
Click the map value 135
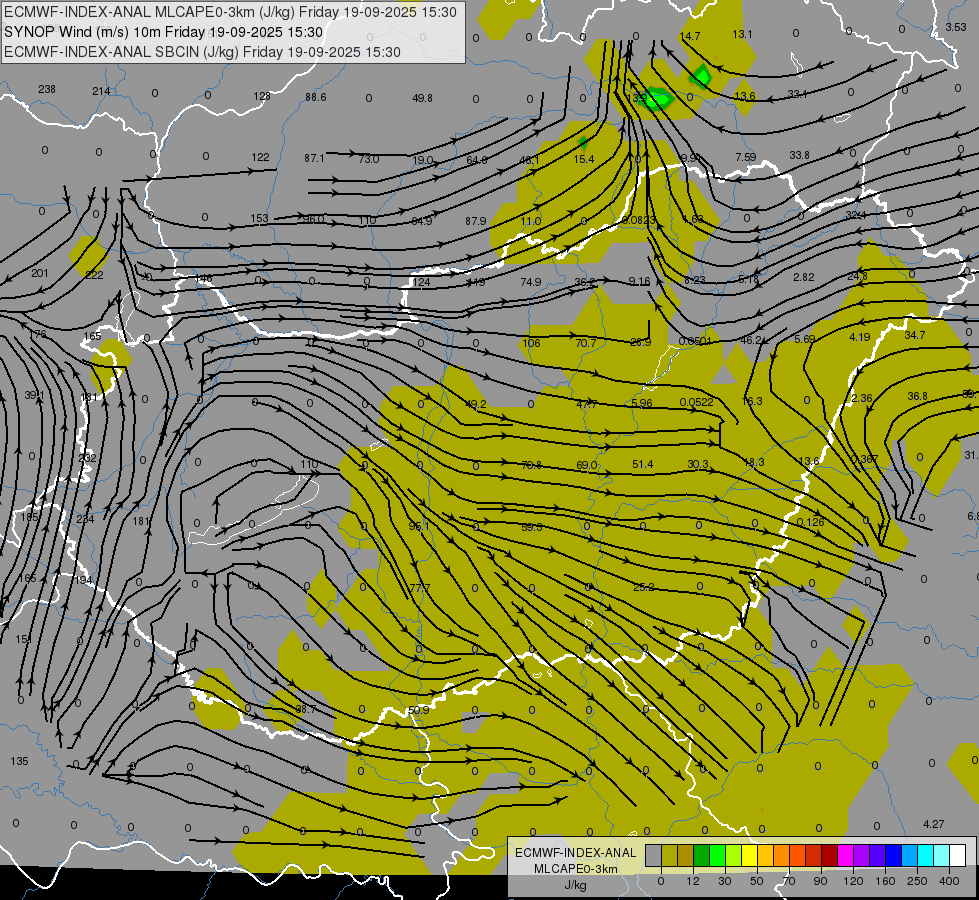19,761
